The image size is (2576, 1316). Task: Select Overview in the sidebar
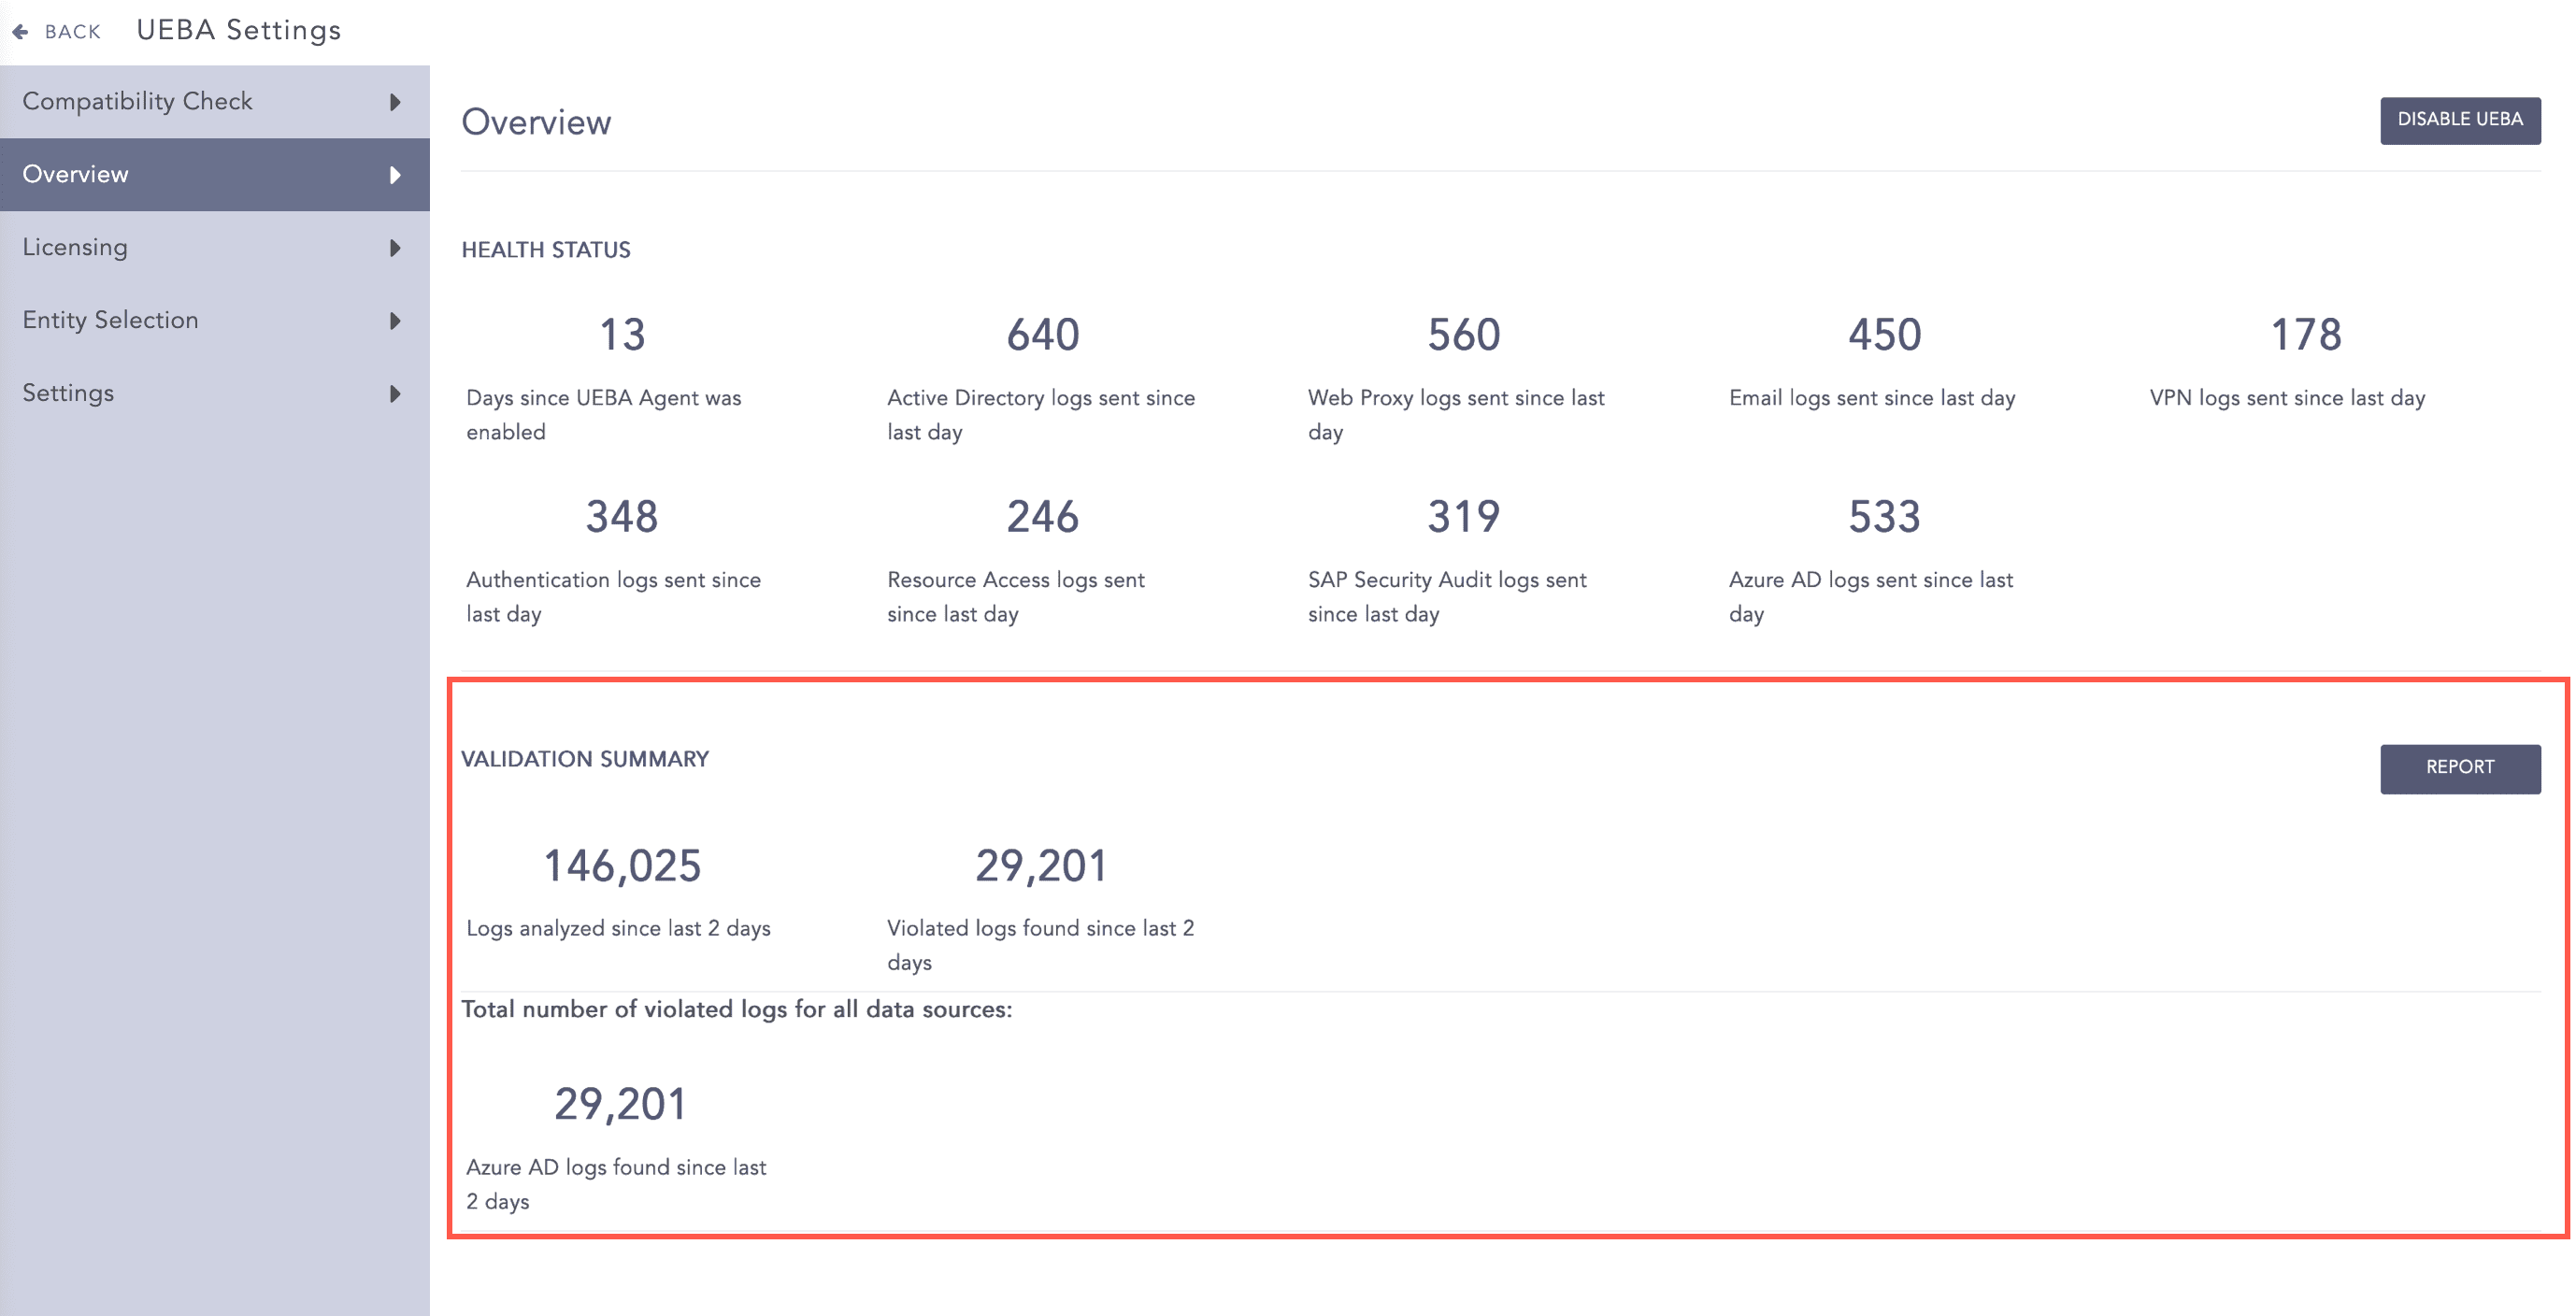[x=76, y=174]
